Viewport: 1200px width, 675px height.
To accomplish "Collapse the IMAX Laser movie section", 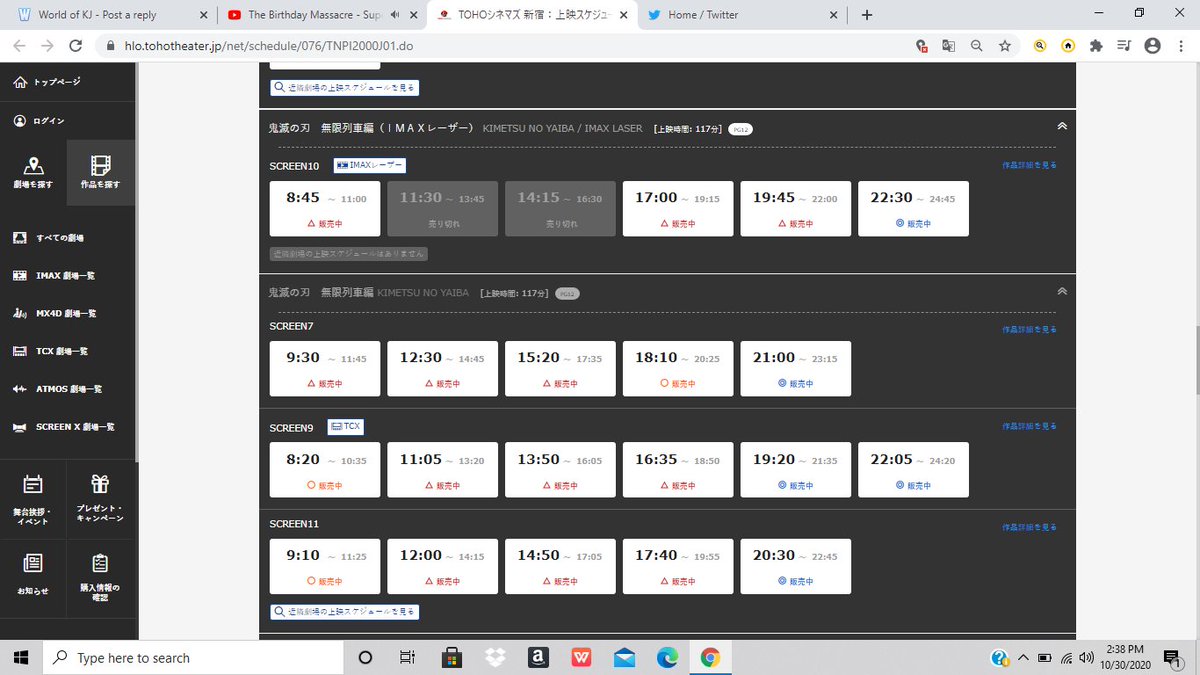I will pyautogui.click(x=1062, y=127).
